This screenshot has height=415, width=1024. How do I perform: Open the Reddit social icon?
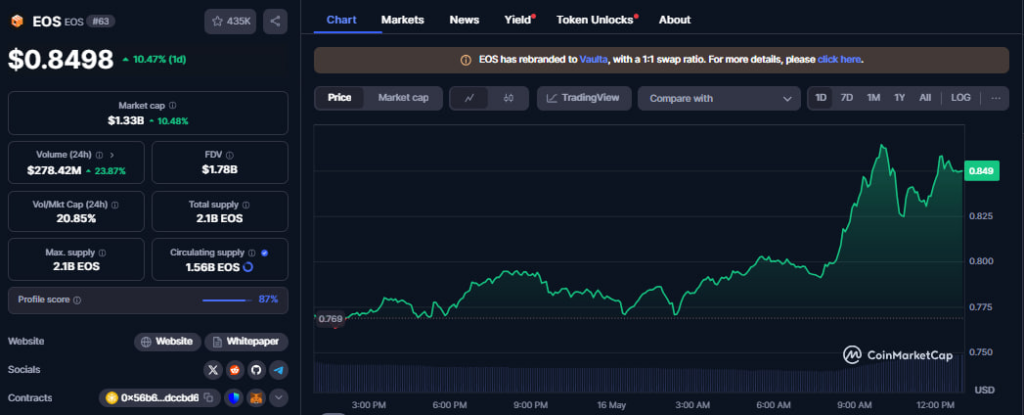pos(234,370)
